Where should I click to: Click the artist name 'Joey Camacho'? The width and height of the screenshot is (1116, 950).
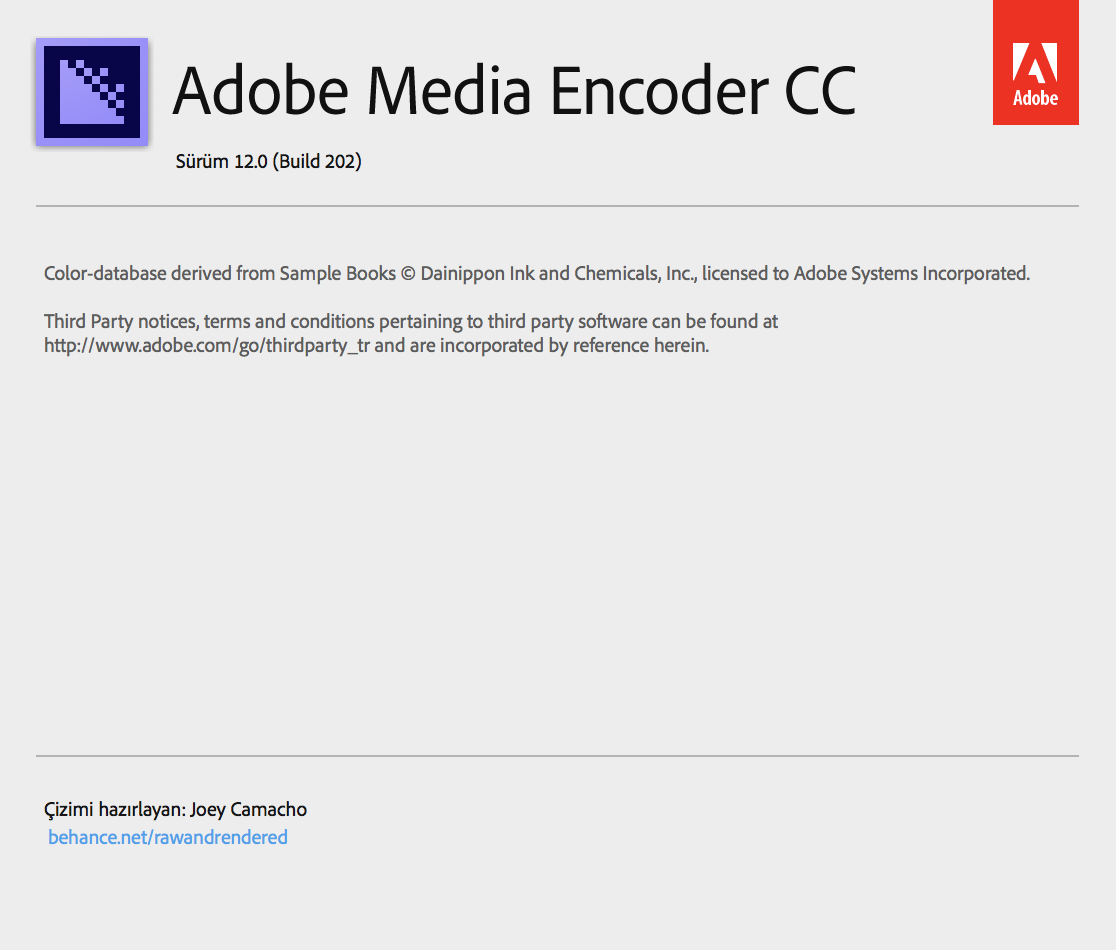click(x=248, y=810)
